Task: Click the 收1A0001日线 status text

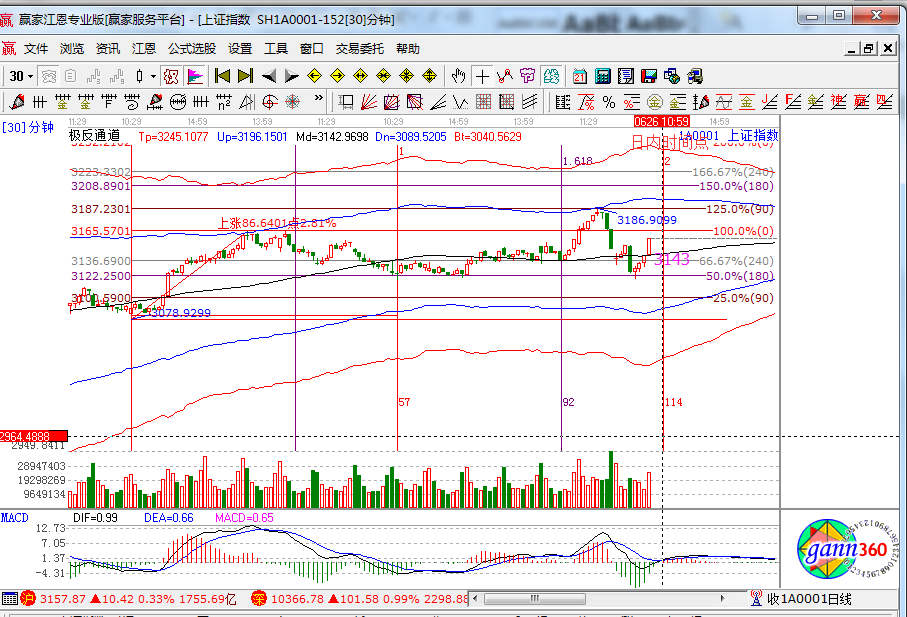Action: [x=809, y=599]
